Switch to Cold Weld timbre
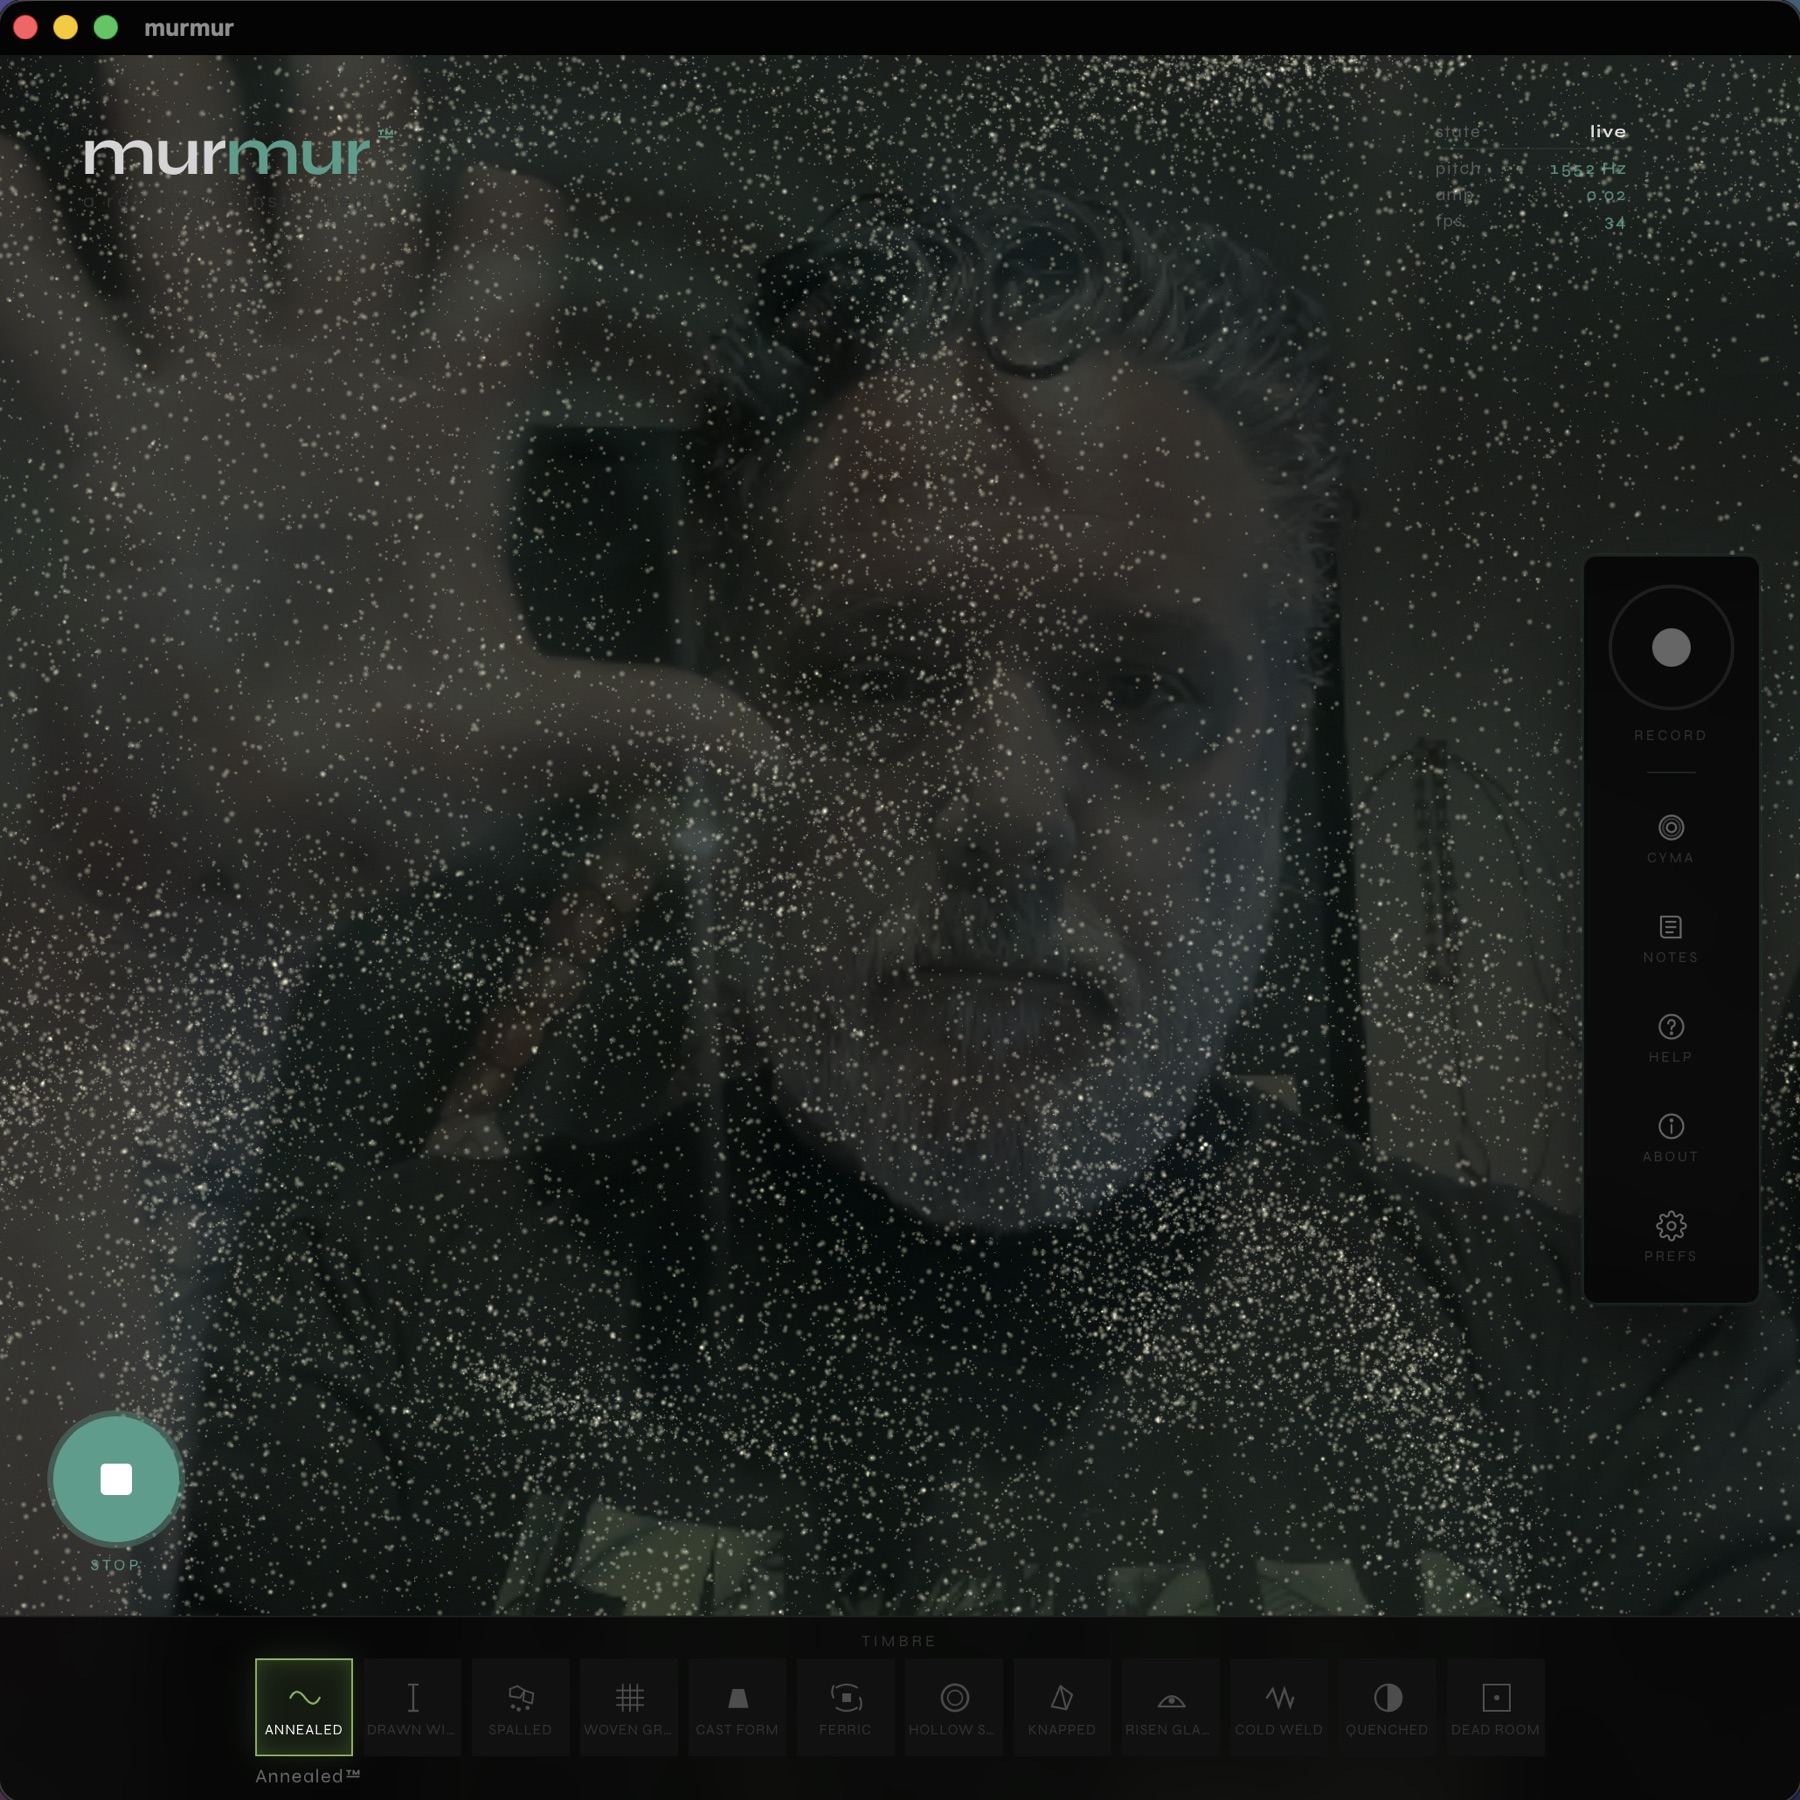 click(1279, 1706)
